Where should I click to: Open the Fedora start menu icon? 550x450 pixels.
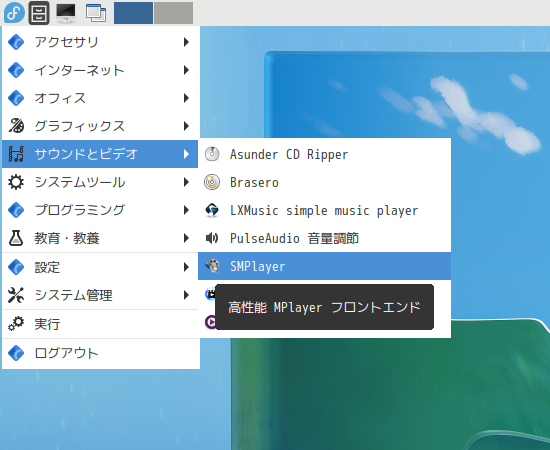(14, 13)
